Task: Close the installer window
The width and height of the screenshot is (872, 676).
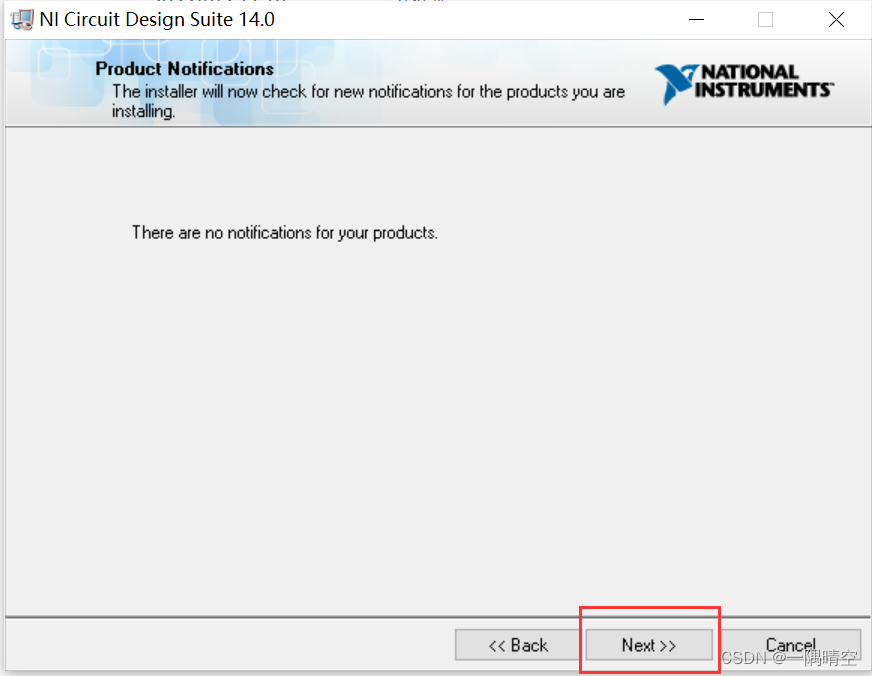Action: (x=836, y=19)
